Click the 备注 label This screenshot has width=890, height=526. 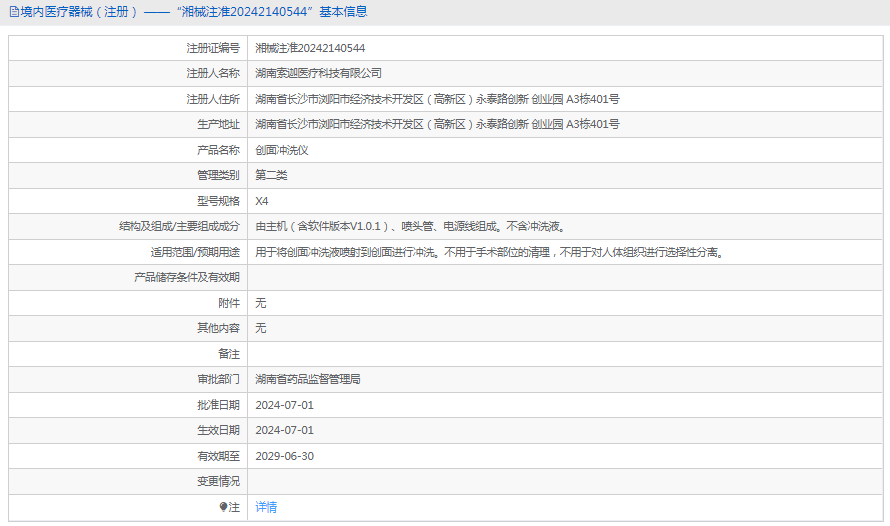(229, 354)
